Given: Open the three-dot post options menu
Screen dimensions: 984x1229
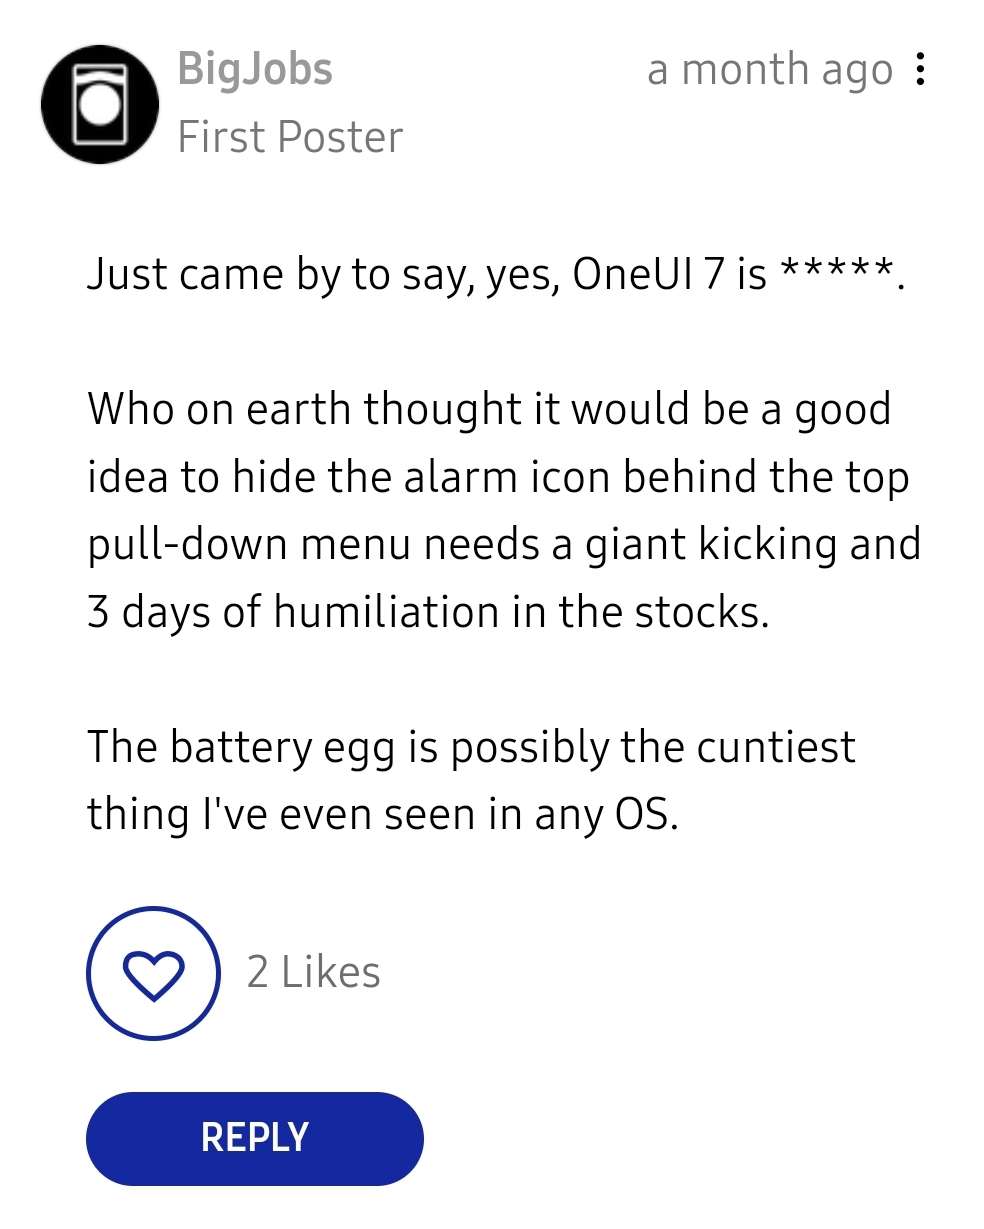Looking at the screenshot, I should point(920,69).
